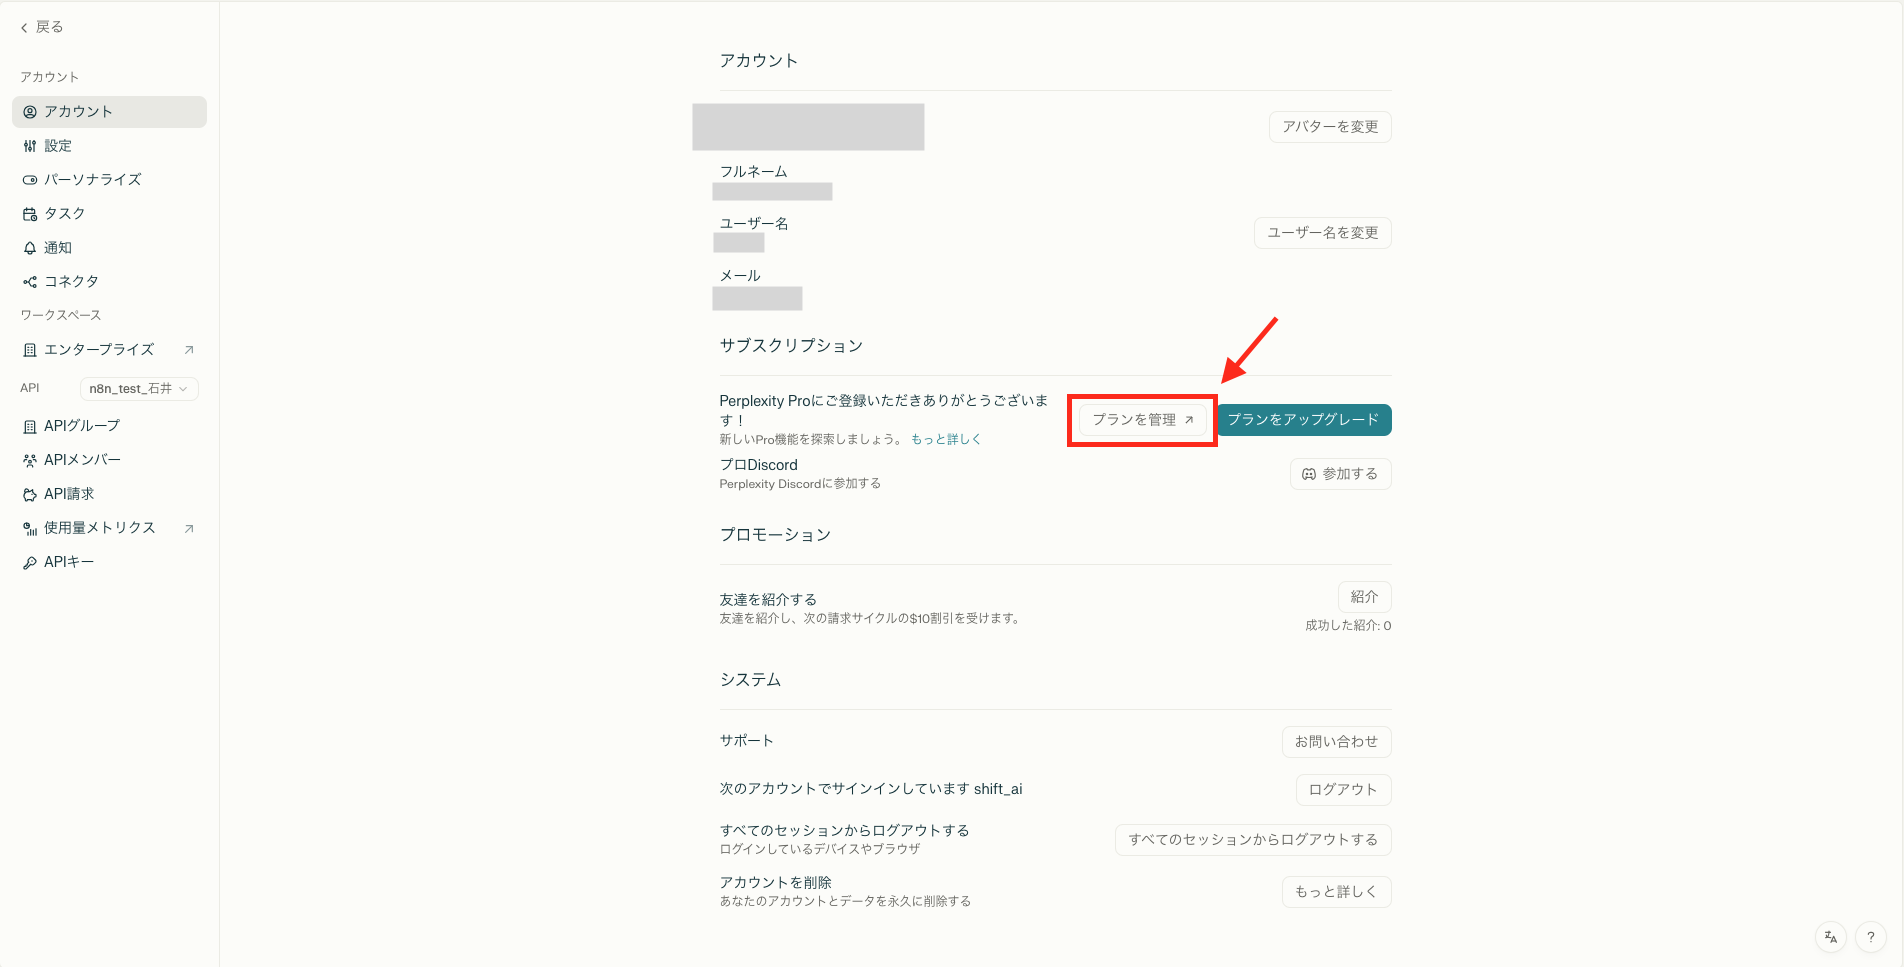This screenshot has width=1904, height=967.
Task: Select the API請求 billing icon
Action: coord(29,493)
